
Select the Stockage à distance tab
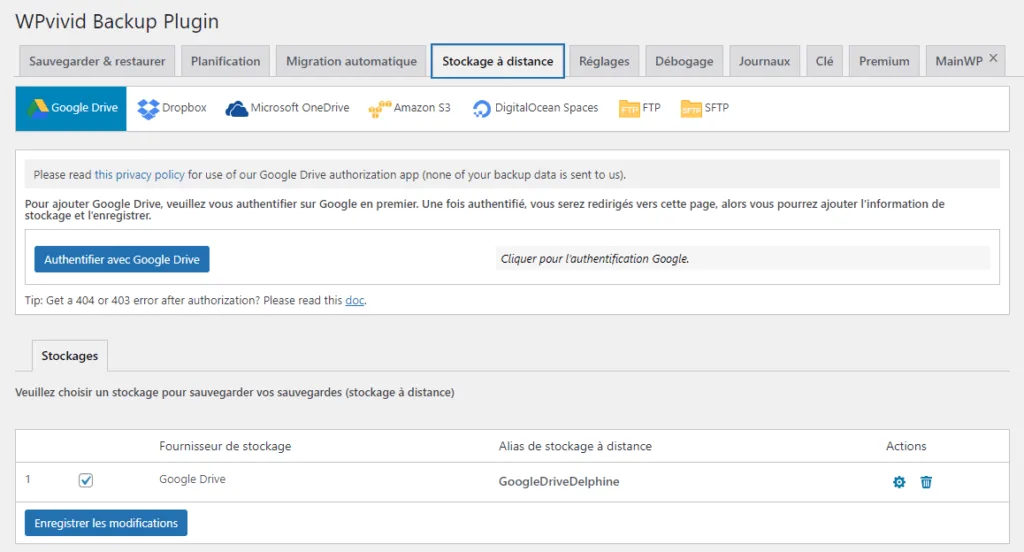click(498, 61)
